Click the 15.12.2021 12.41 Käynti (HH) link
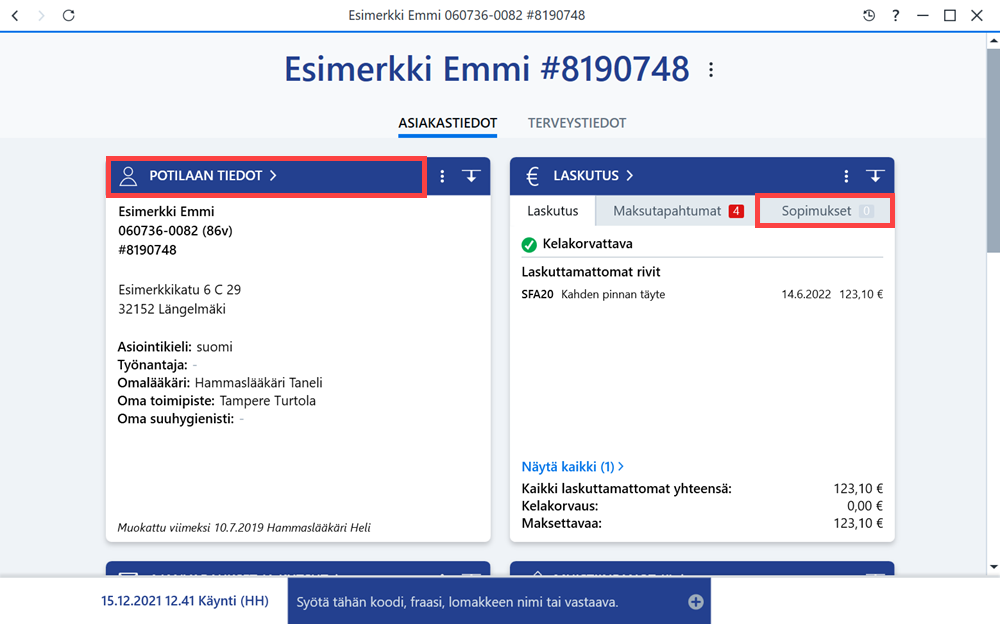Image resolution: width=1000 pixels, height=624 pixels. click(x=185, y=601)
